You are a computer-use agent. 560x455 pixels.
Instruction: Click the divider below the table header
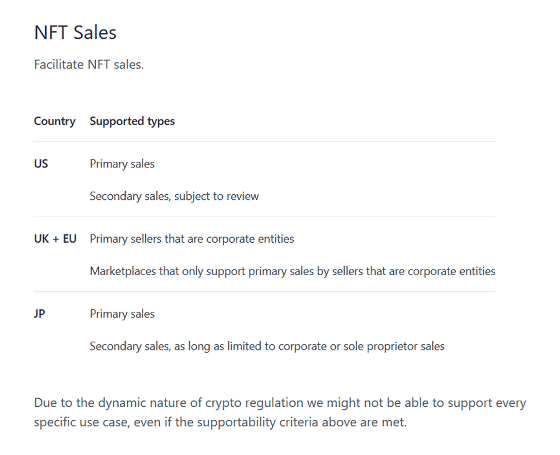[264, 141]
